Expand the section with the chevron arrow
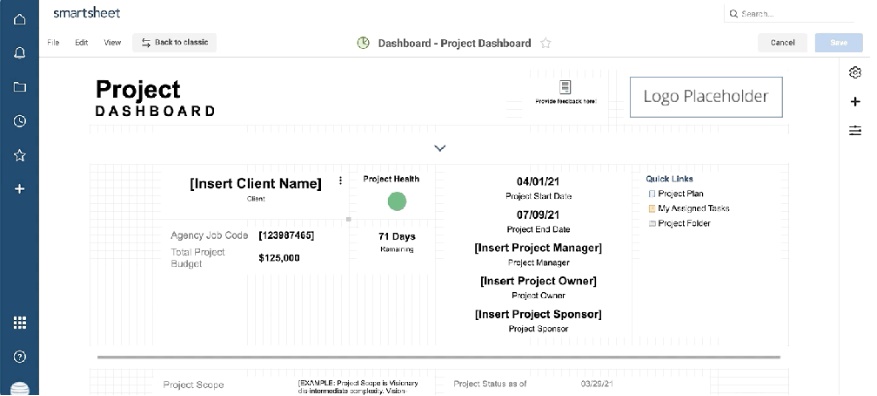 point(440,148)
